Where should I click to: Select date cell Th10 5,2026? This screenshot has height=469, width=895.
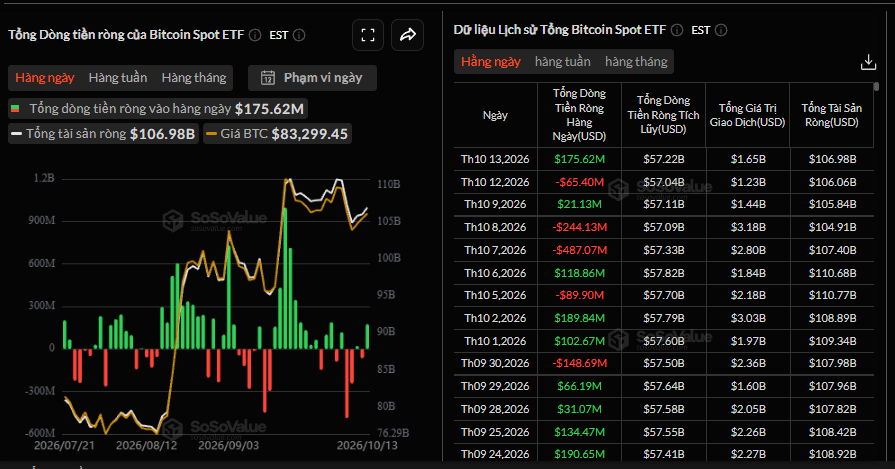[495, 295]
